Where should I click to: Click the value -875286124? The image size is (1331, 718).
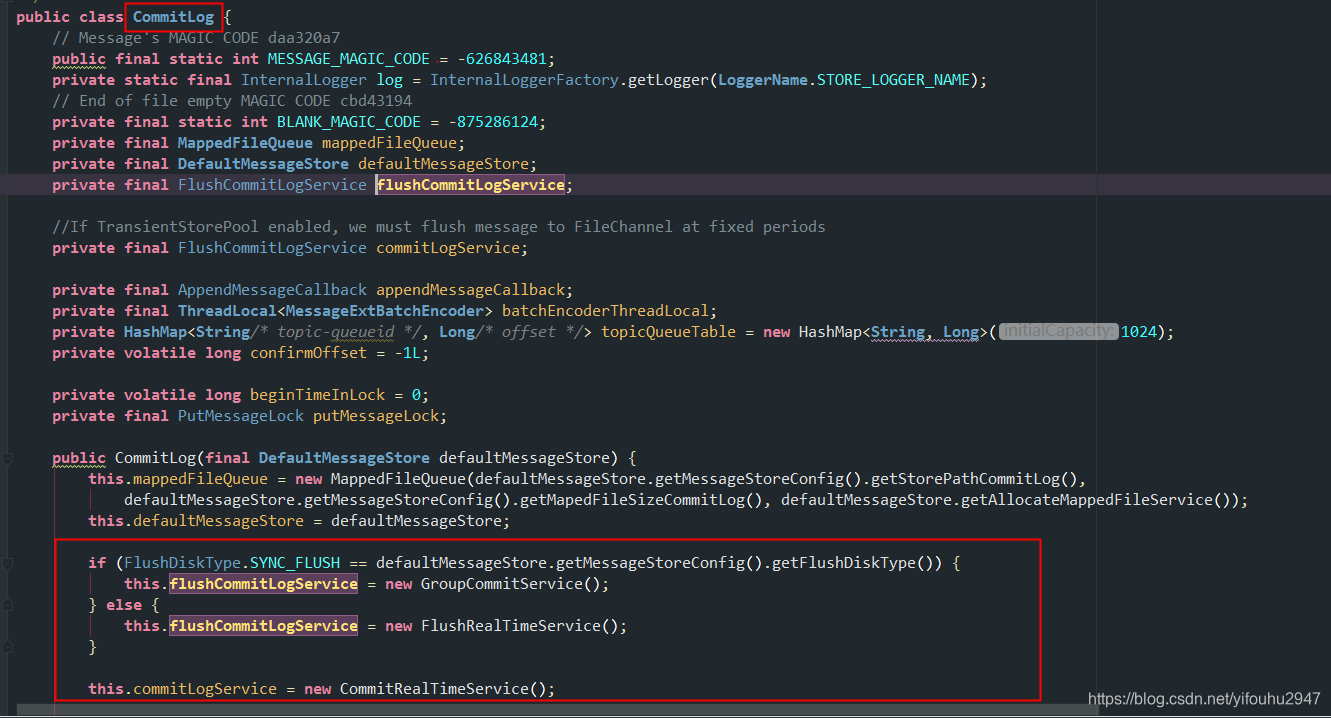493,122
